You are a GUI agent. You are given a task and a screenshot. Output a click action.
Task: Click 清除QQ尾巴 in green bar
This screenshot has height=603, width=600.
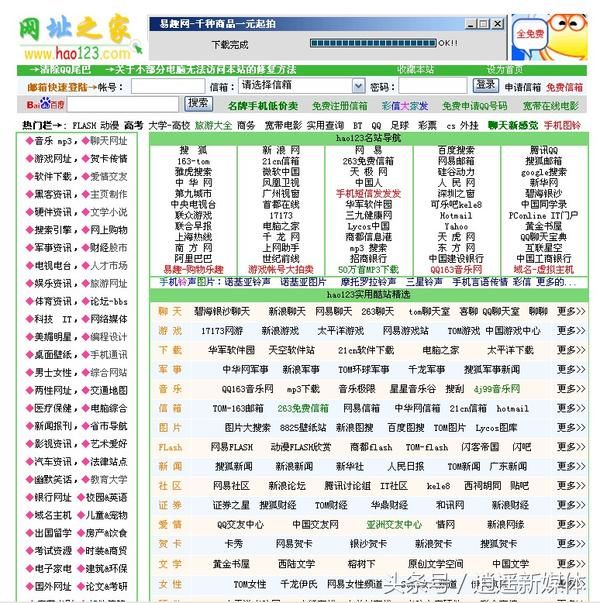60,70
